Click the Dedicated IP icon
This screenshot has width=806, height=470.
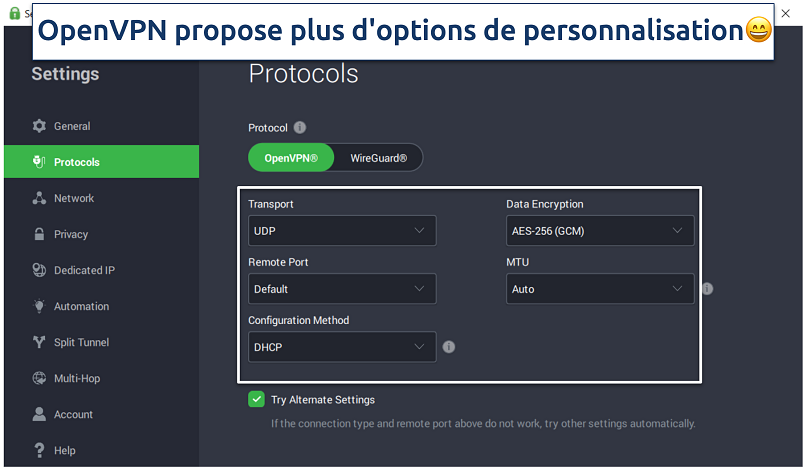point(39,270)
